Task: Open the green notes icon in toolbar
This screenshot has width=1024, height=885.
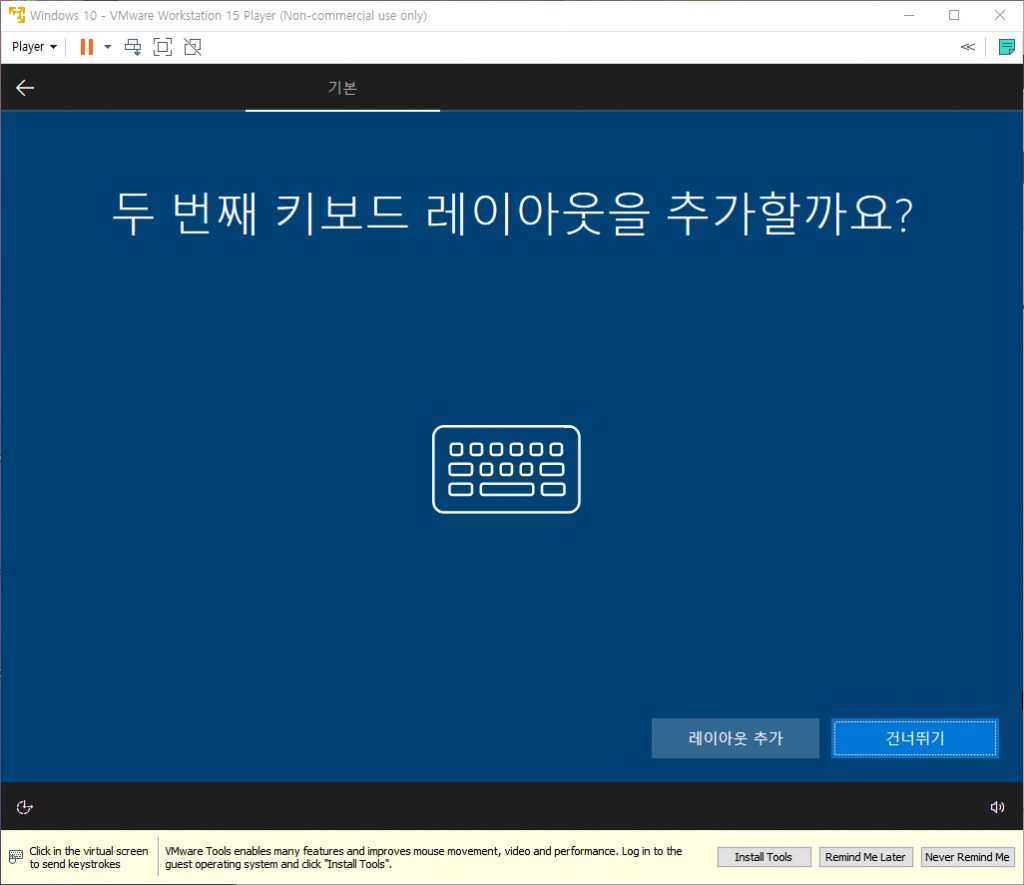Action: (x=1006, y=47)
